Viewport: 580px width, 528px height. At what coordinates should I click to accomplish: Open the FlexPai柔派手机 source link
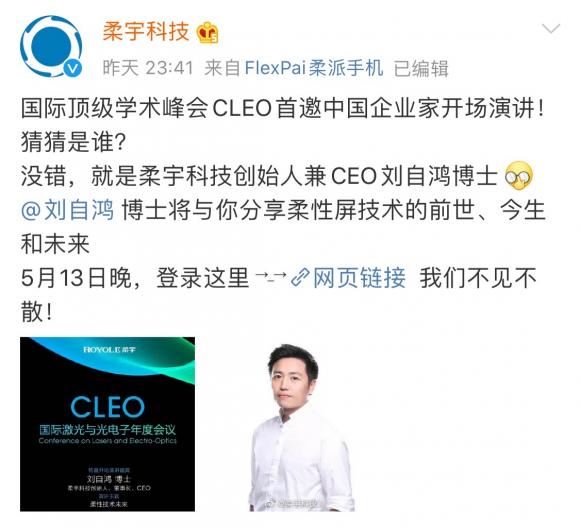pos(314,68)
